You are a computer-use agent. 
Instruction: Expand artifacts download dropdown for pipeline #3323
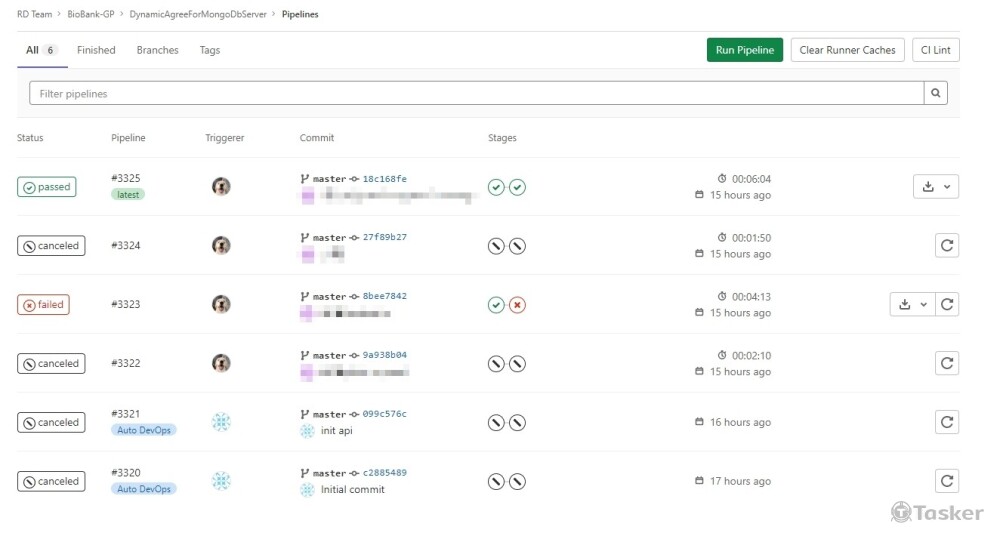pyautogui.click(x=912, y=304)
